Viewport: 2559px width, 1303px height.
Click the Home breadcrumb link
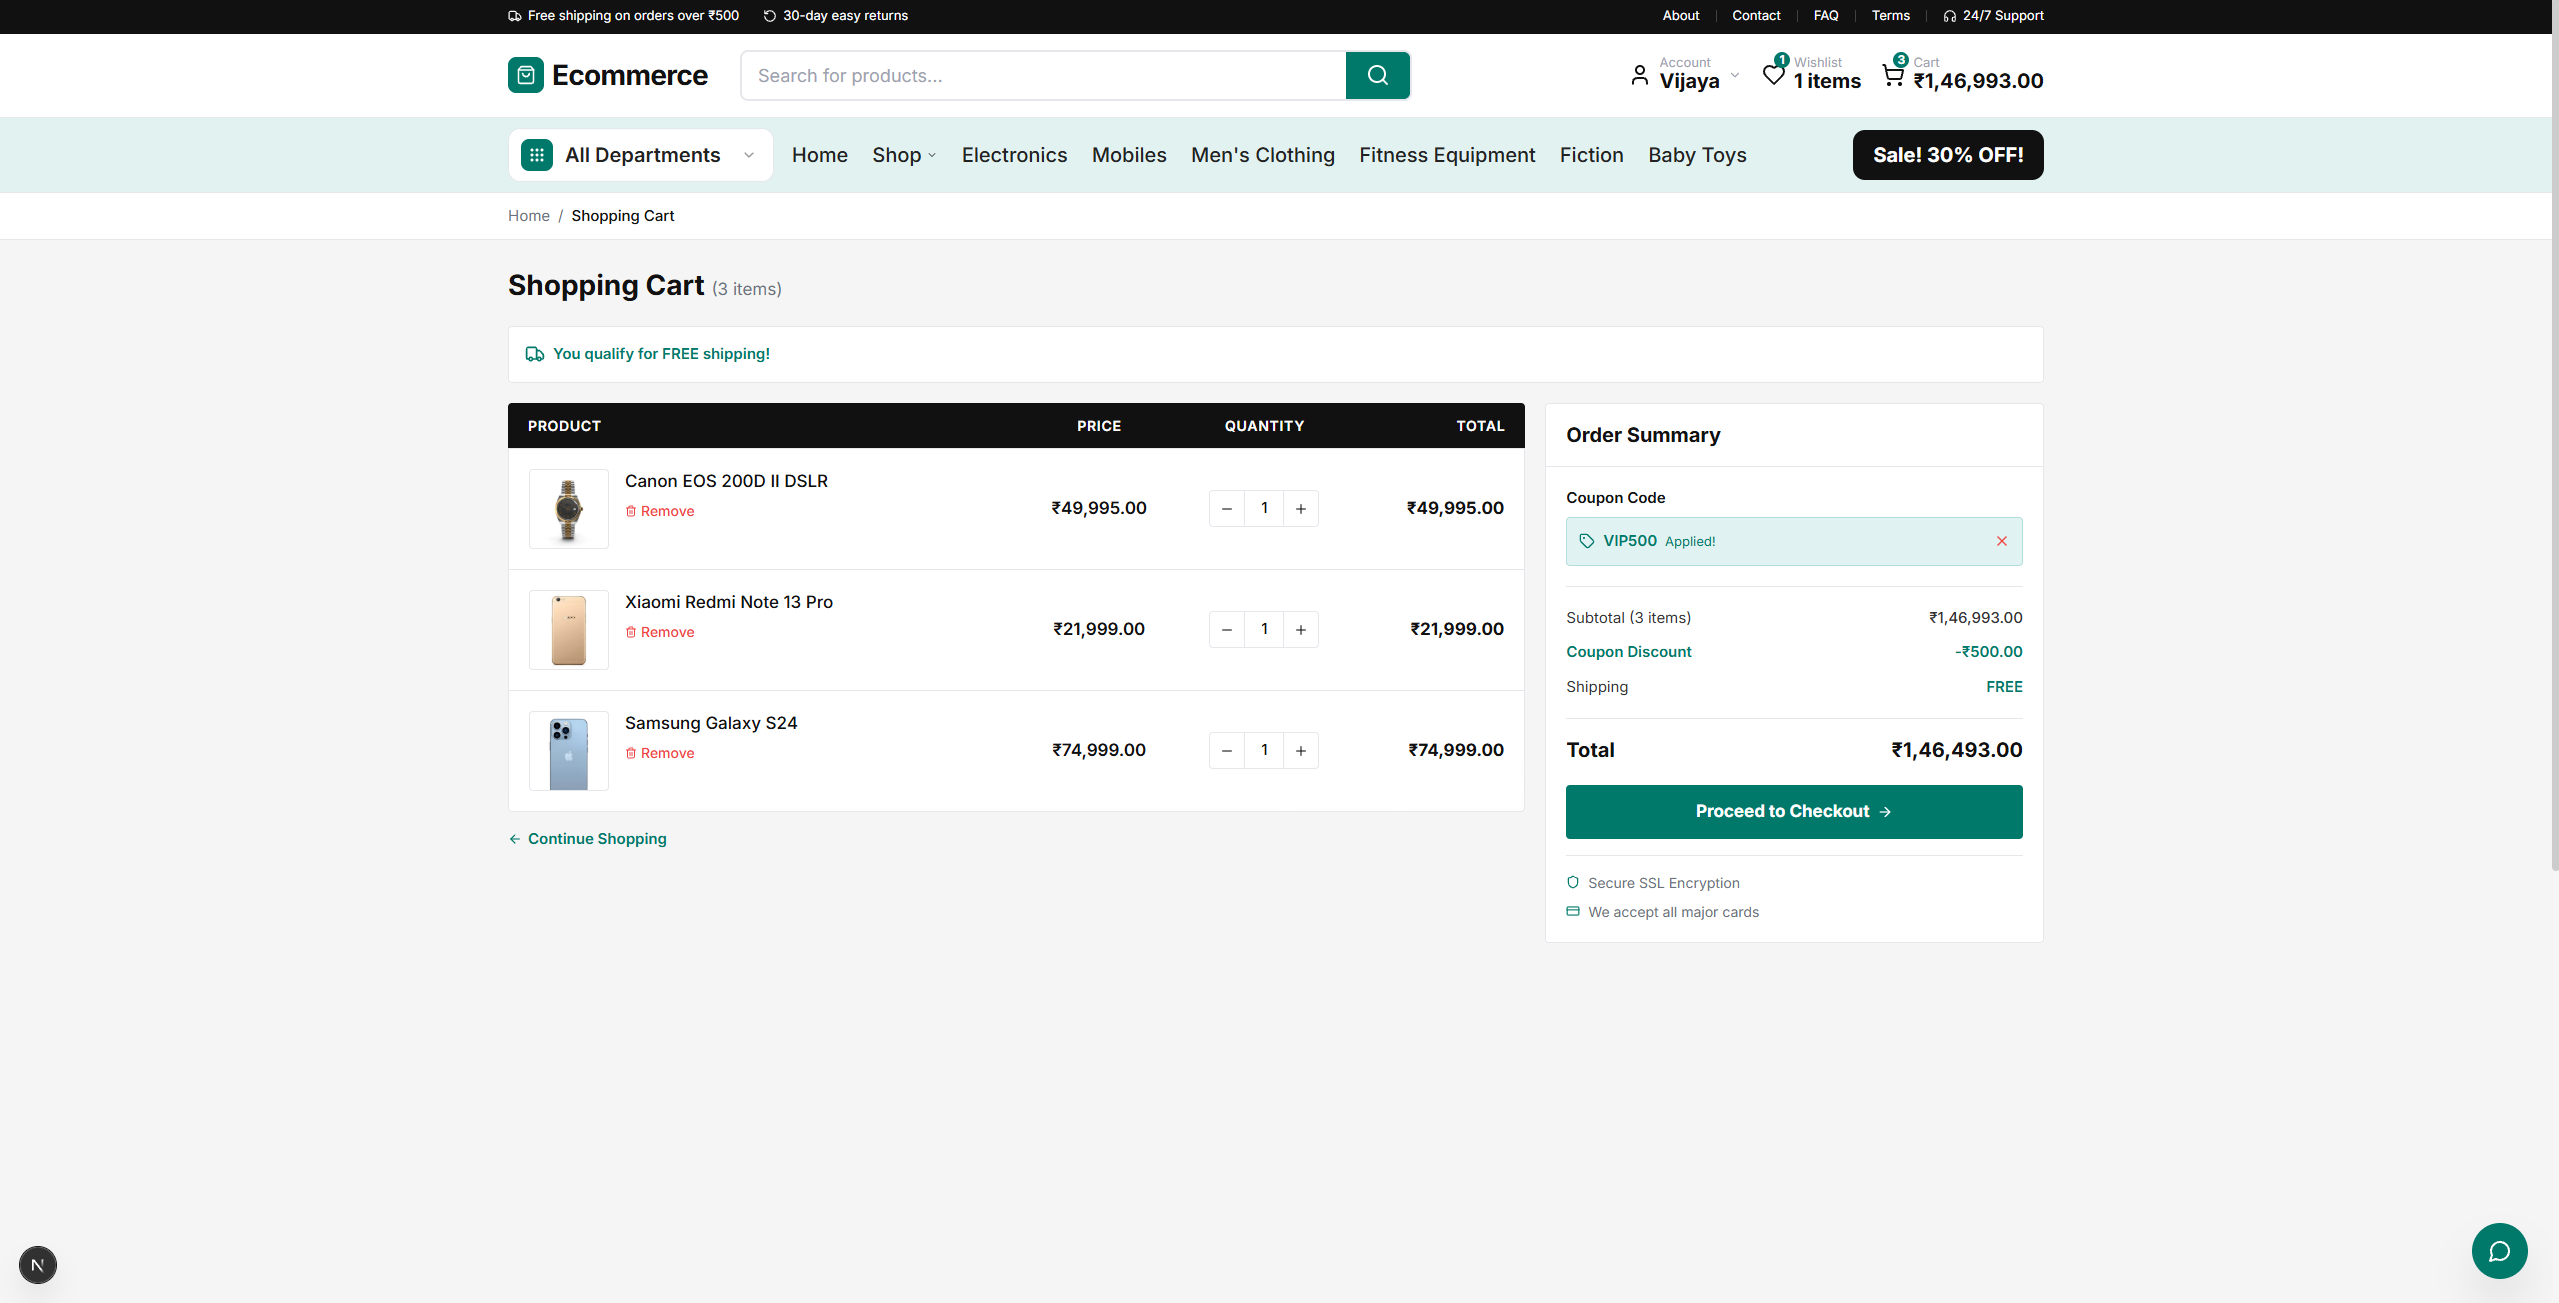[x=529, y=216]
